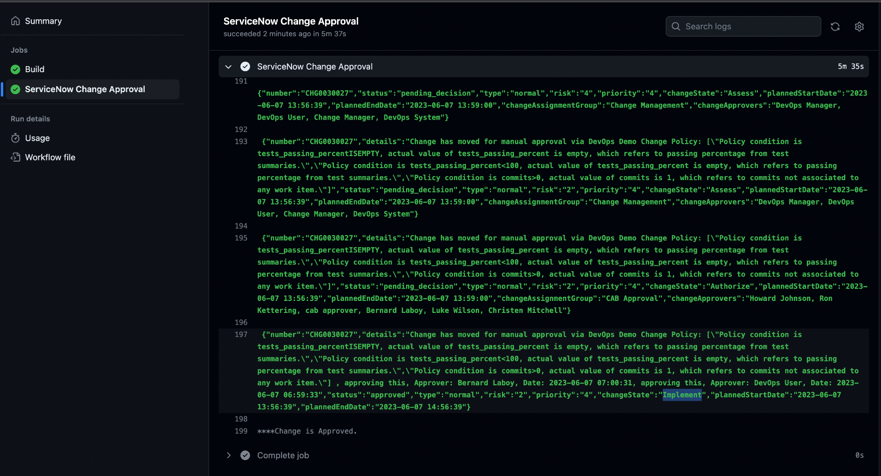Screen dimensions: 881x476
Task: Click green success icon beside ServiceNow Change Approval sidebar
Action: pyautogui.click(x=15, y=89)
